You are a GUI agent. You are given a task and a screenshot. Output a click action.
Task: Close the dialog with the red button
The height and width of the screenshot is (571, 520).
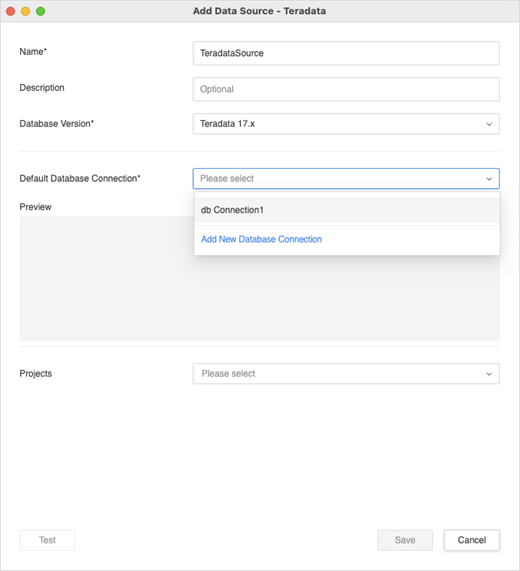tap(11, 11)
